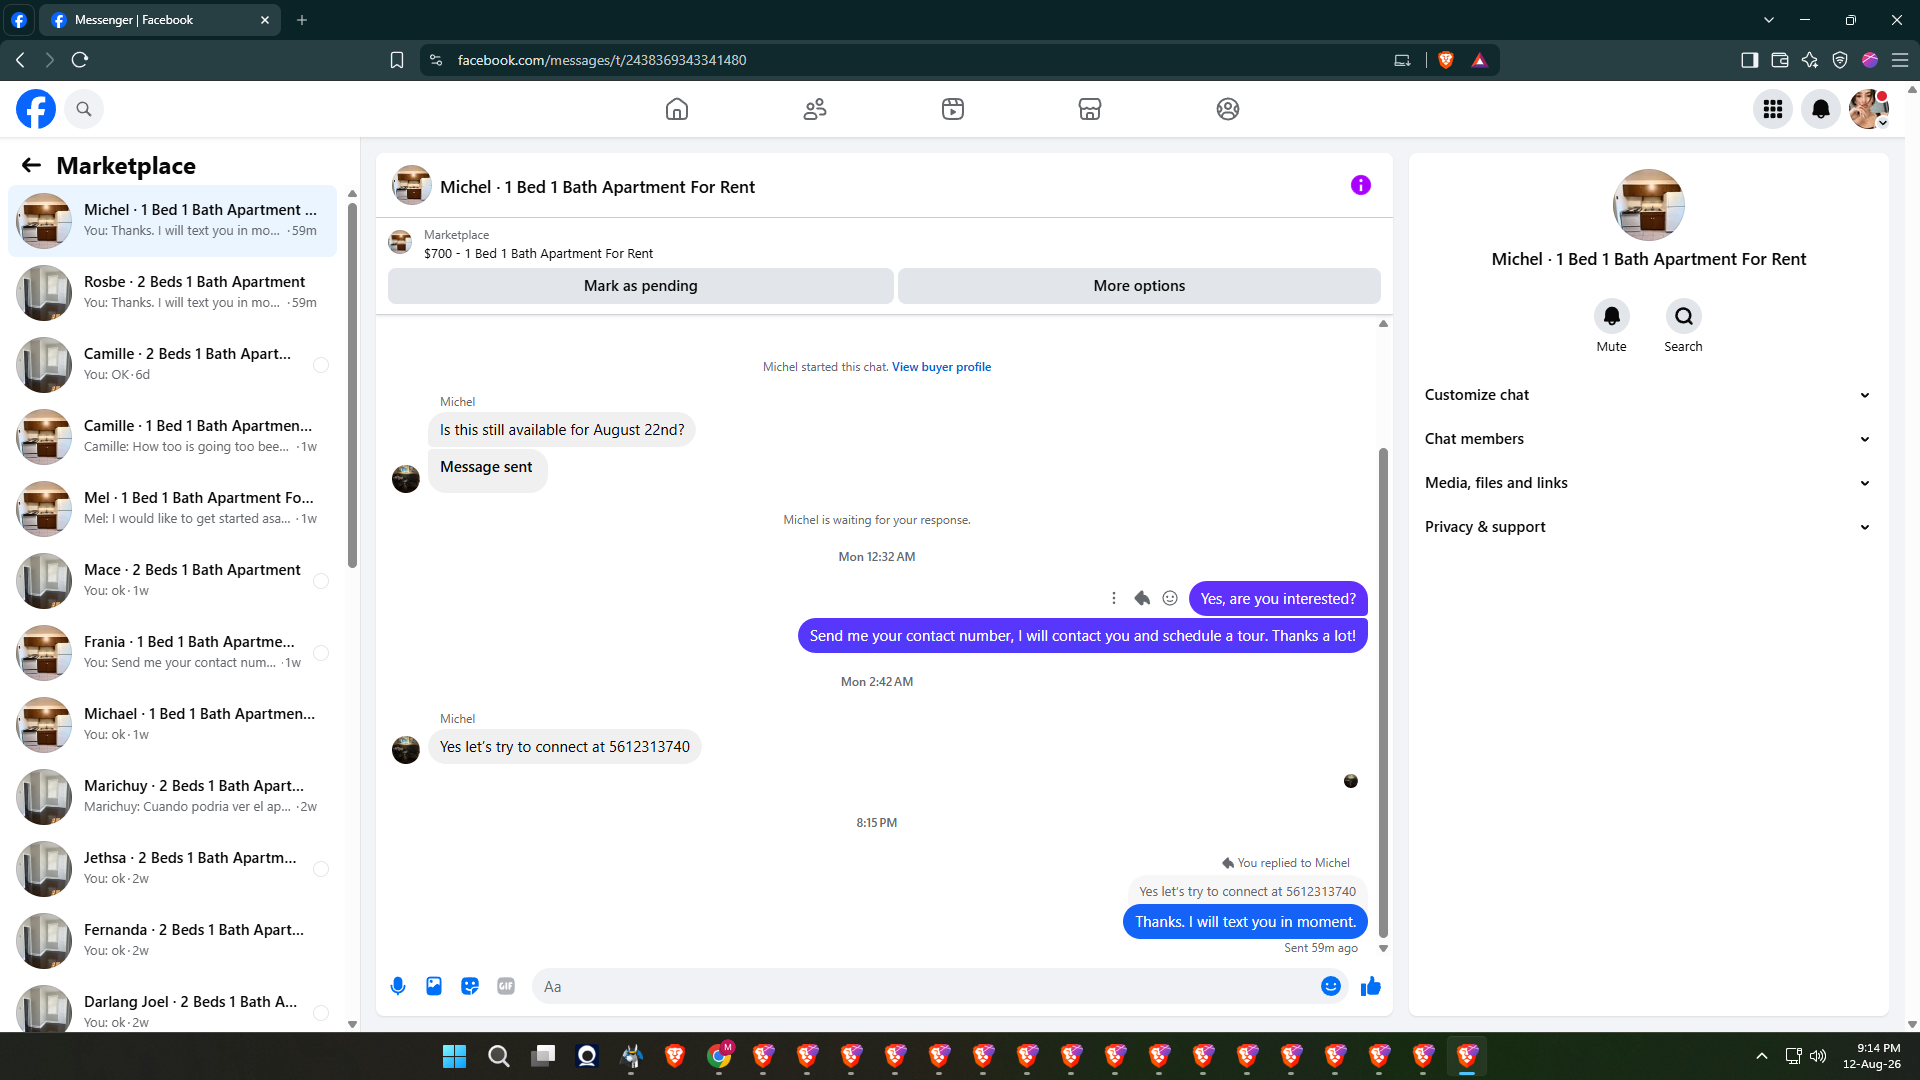Viewport: 1920px width, 1080px height.
Task: Click quoted reply 'Yes let's try to connect'
Action: (x=1247, y=891)
